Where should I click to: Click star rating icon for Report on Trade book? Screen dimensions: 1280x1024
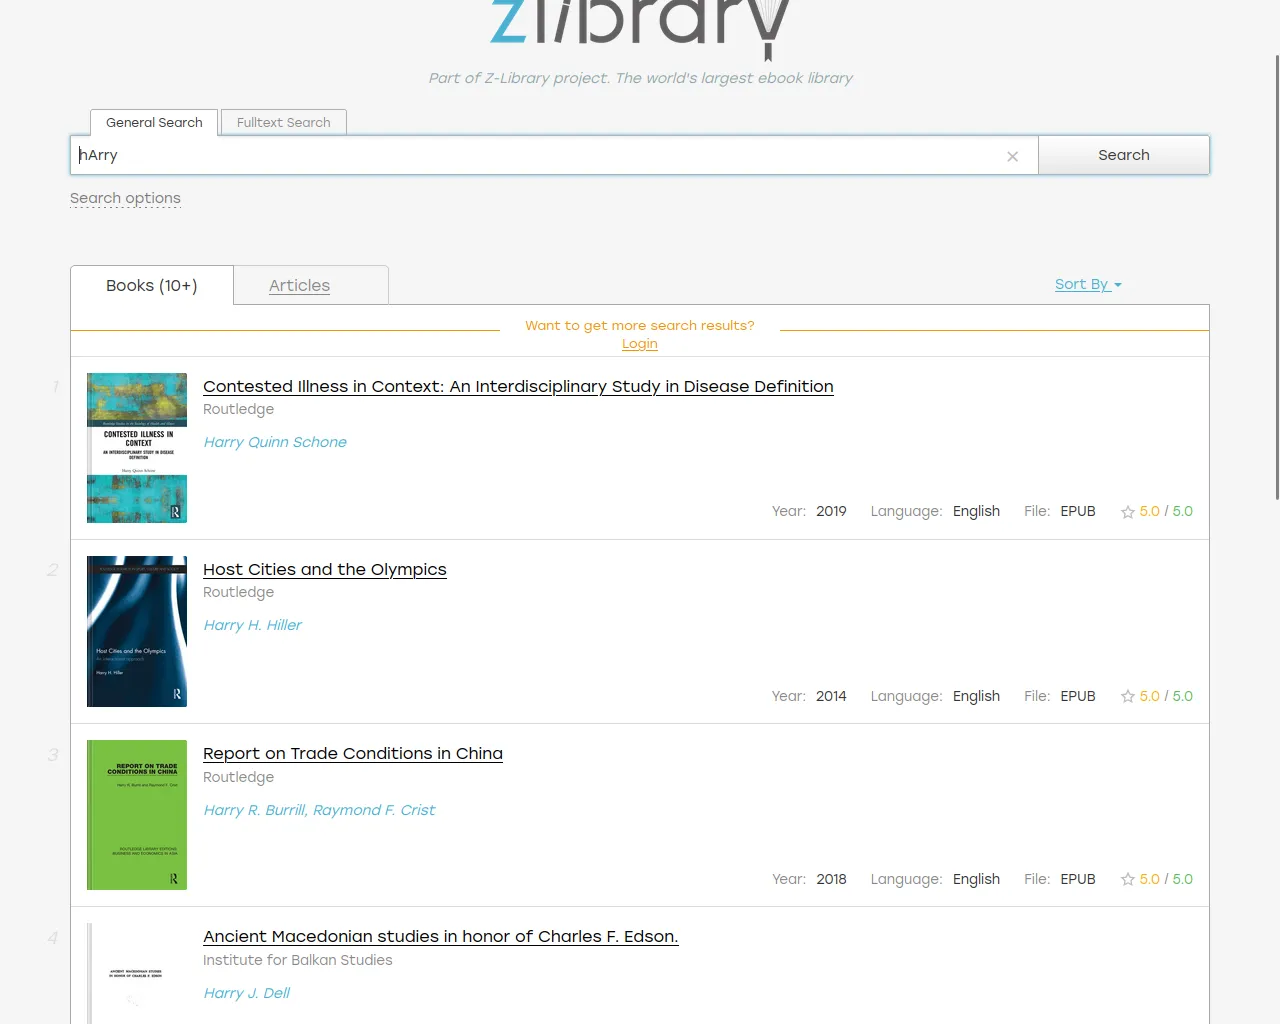[1127, 880]
